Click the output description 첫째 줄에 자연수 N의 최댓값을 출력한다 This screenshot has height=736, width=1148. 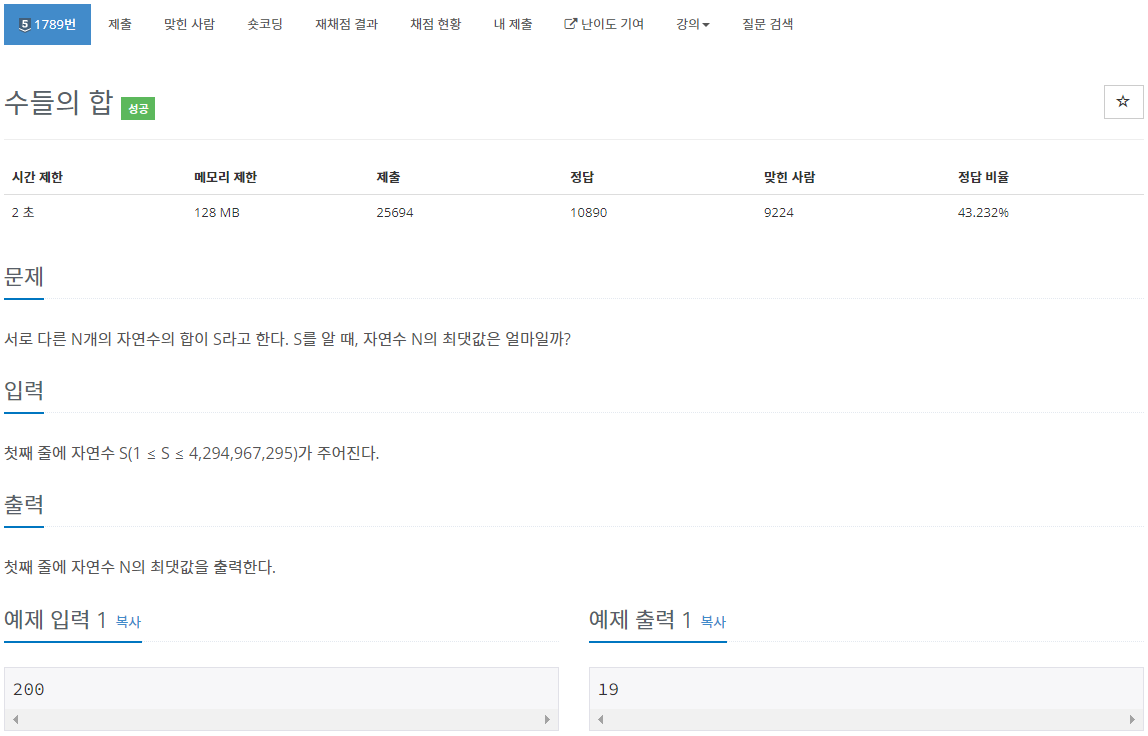click(x=140, y=567)
